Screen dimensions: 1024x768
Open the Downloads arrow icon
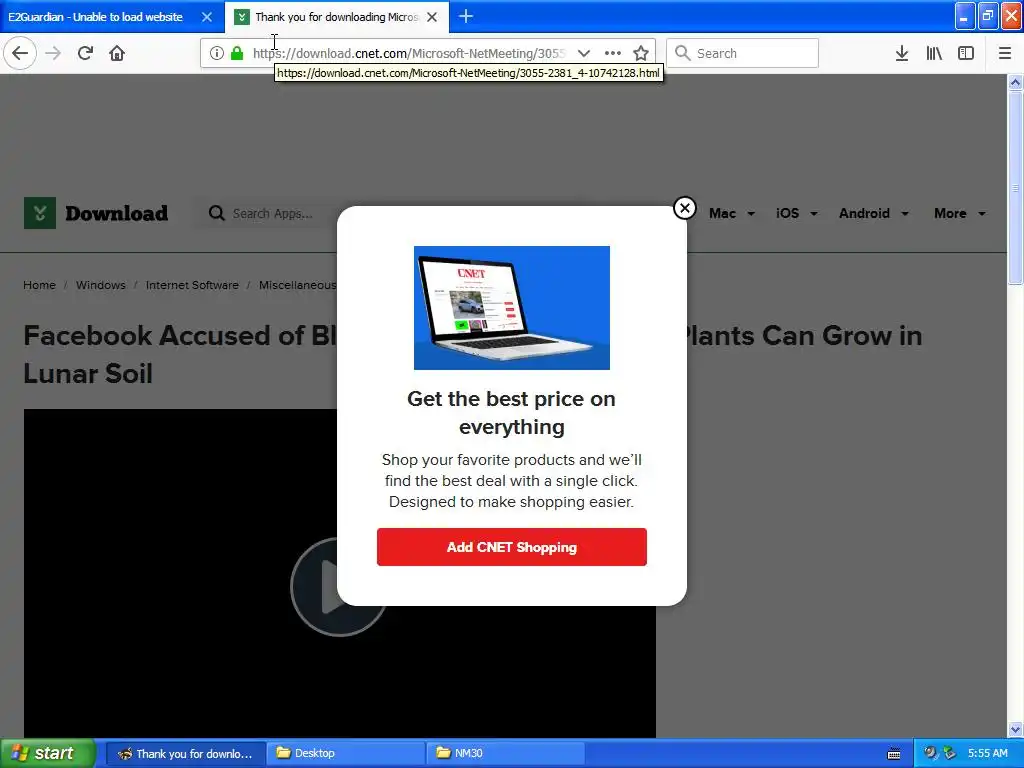pos(902,53)
